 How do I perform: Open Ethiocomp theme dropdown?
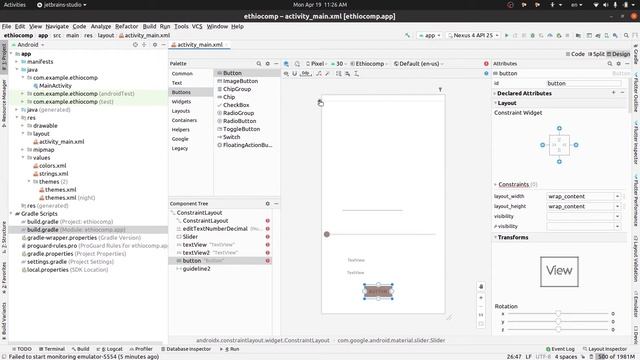coord(369,64)
